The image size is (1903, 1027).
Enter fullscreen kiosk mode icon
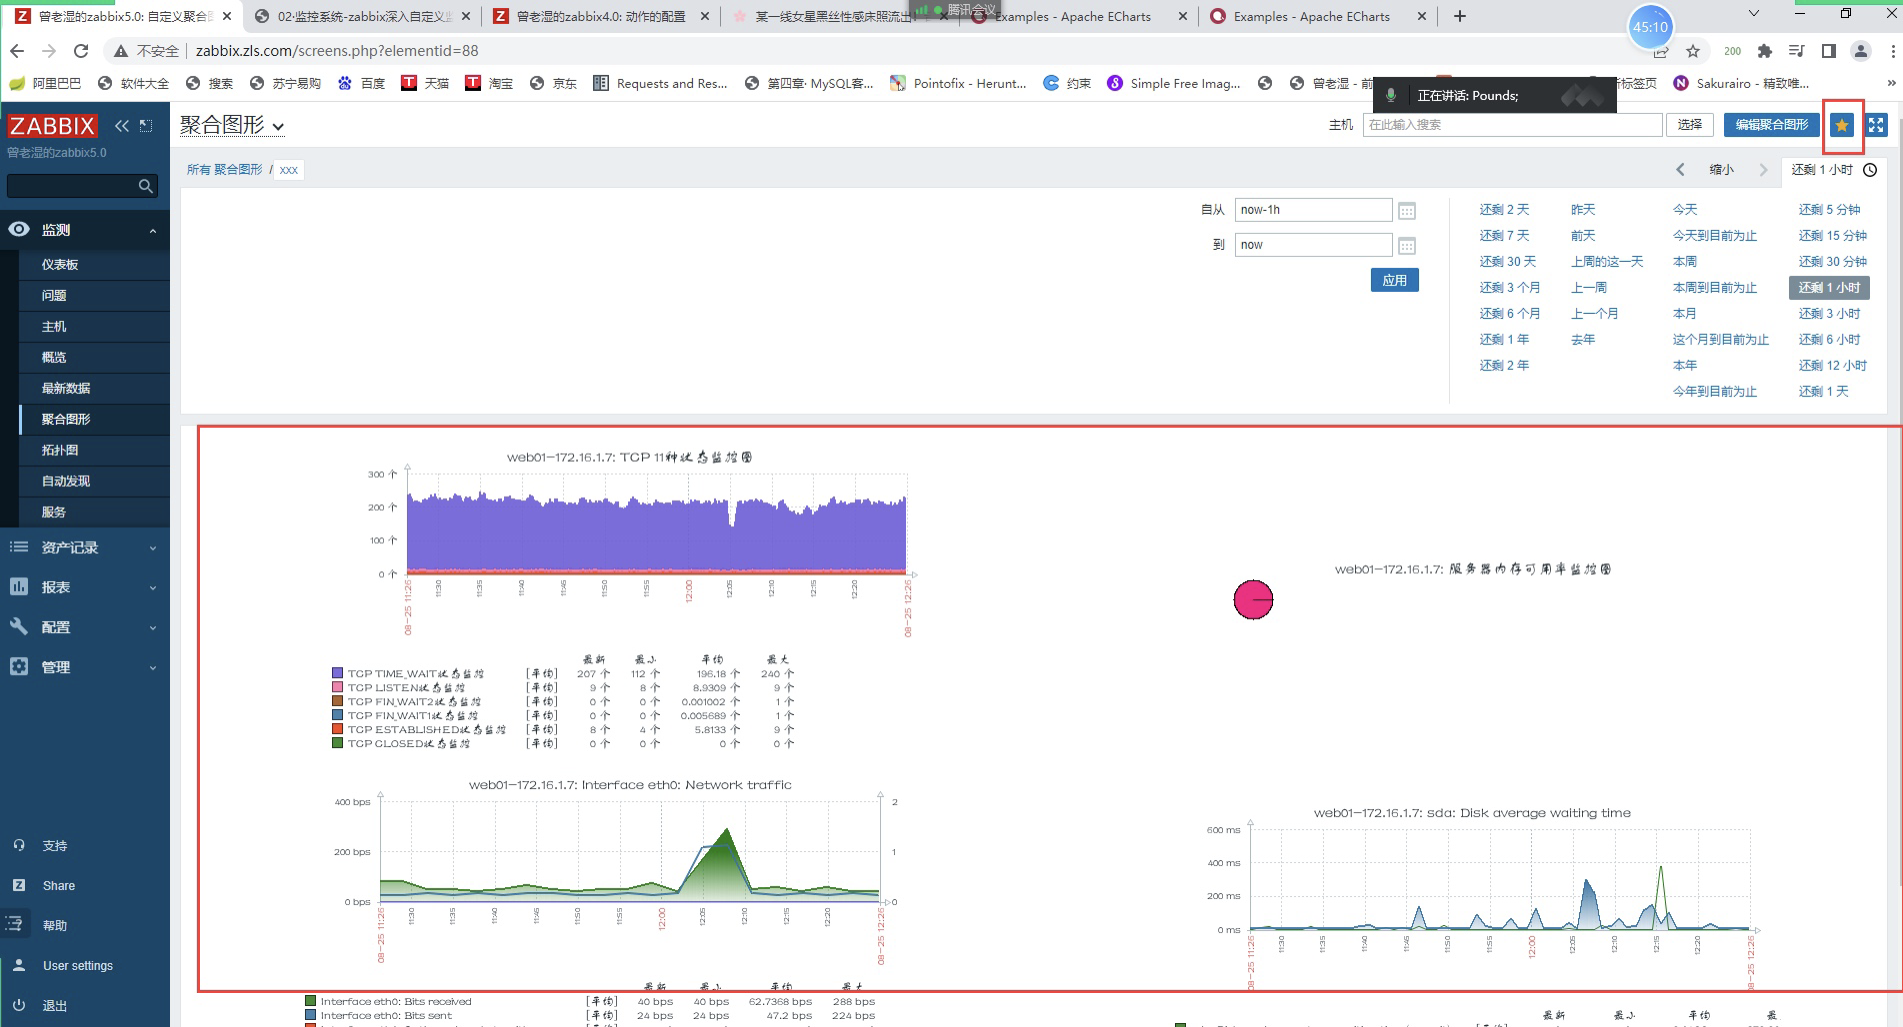click(1876, 125)
